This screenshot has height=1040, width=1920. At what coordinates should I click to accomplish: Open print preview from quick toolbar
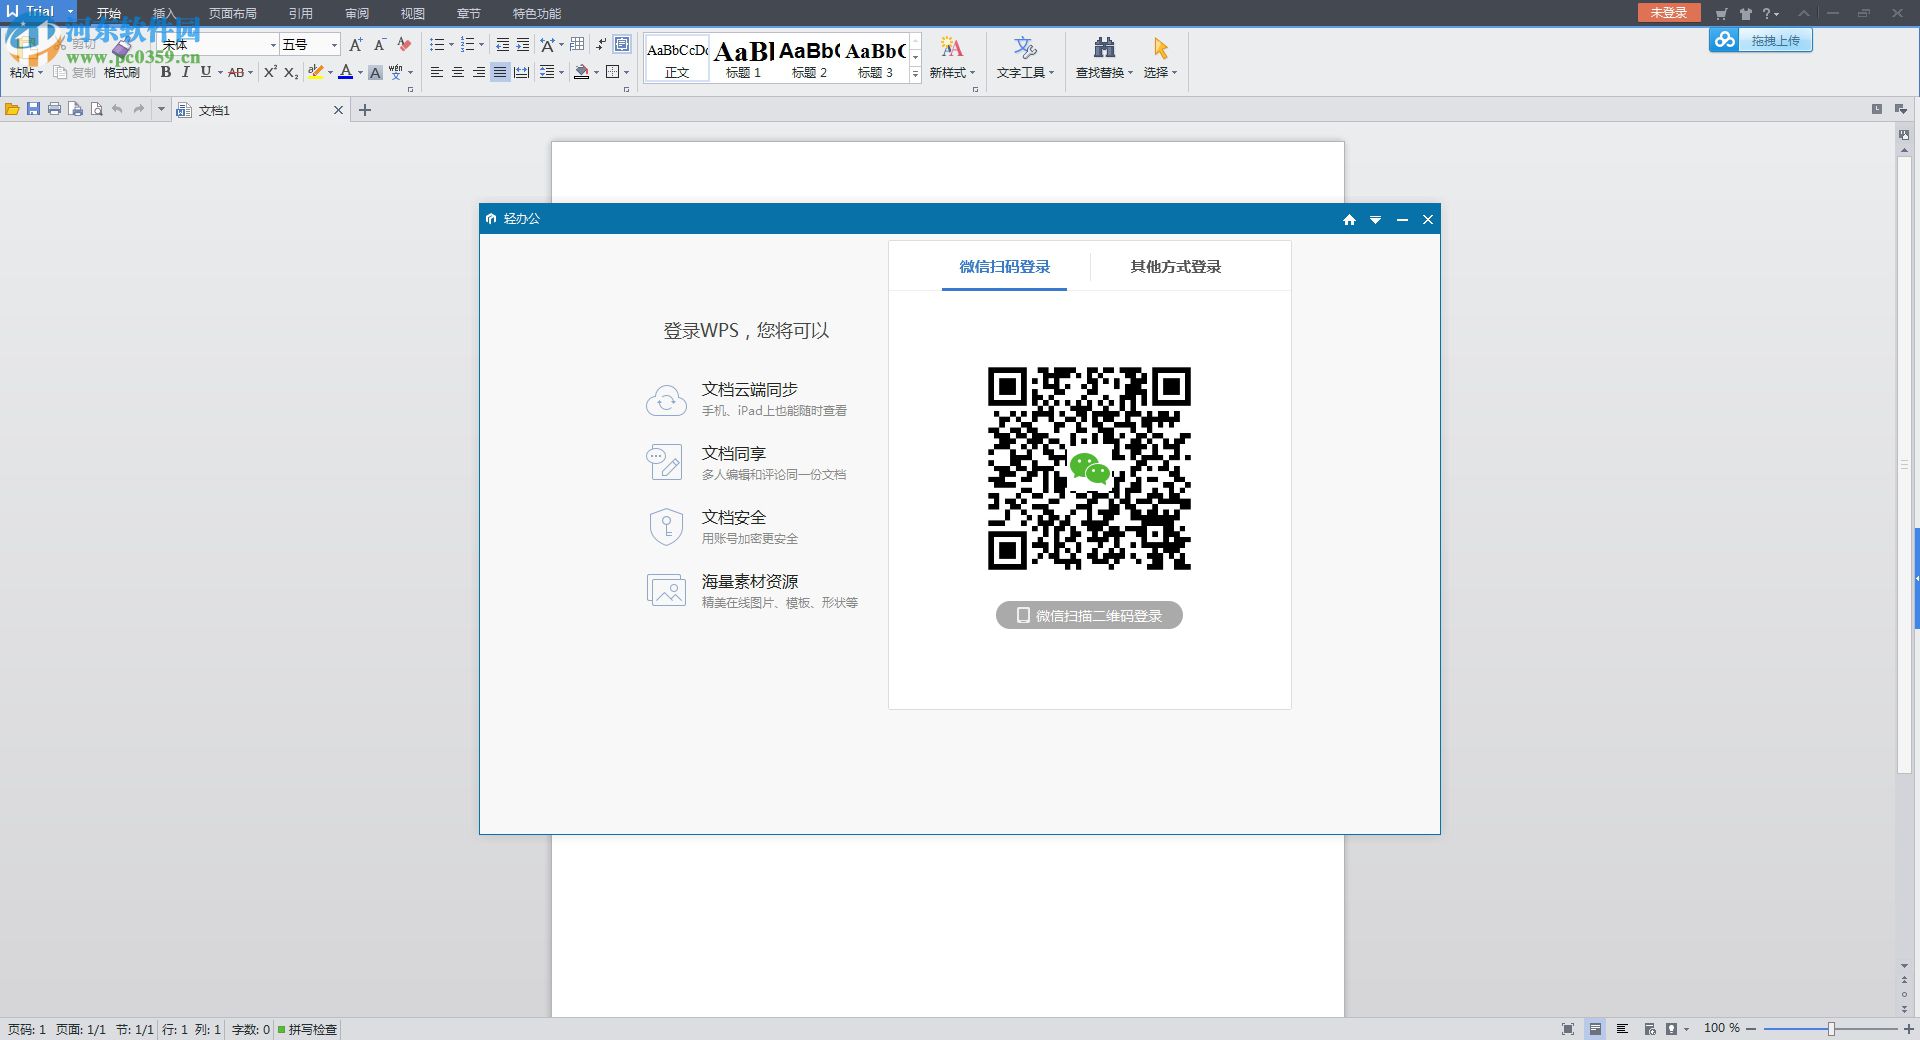(x=96, y=109)
